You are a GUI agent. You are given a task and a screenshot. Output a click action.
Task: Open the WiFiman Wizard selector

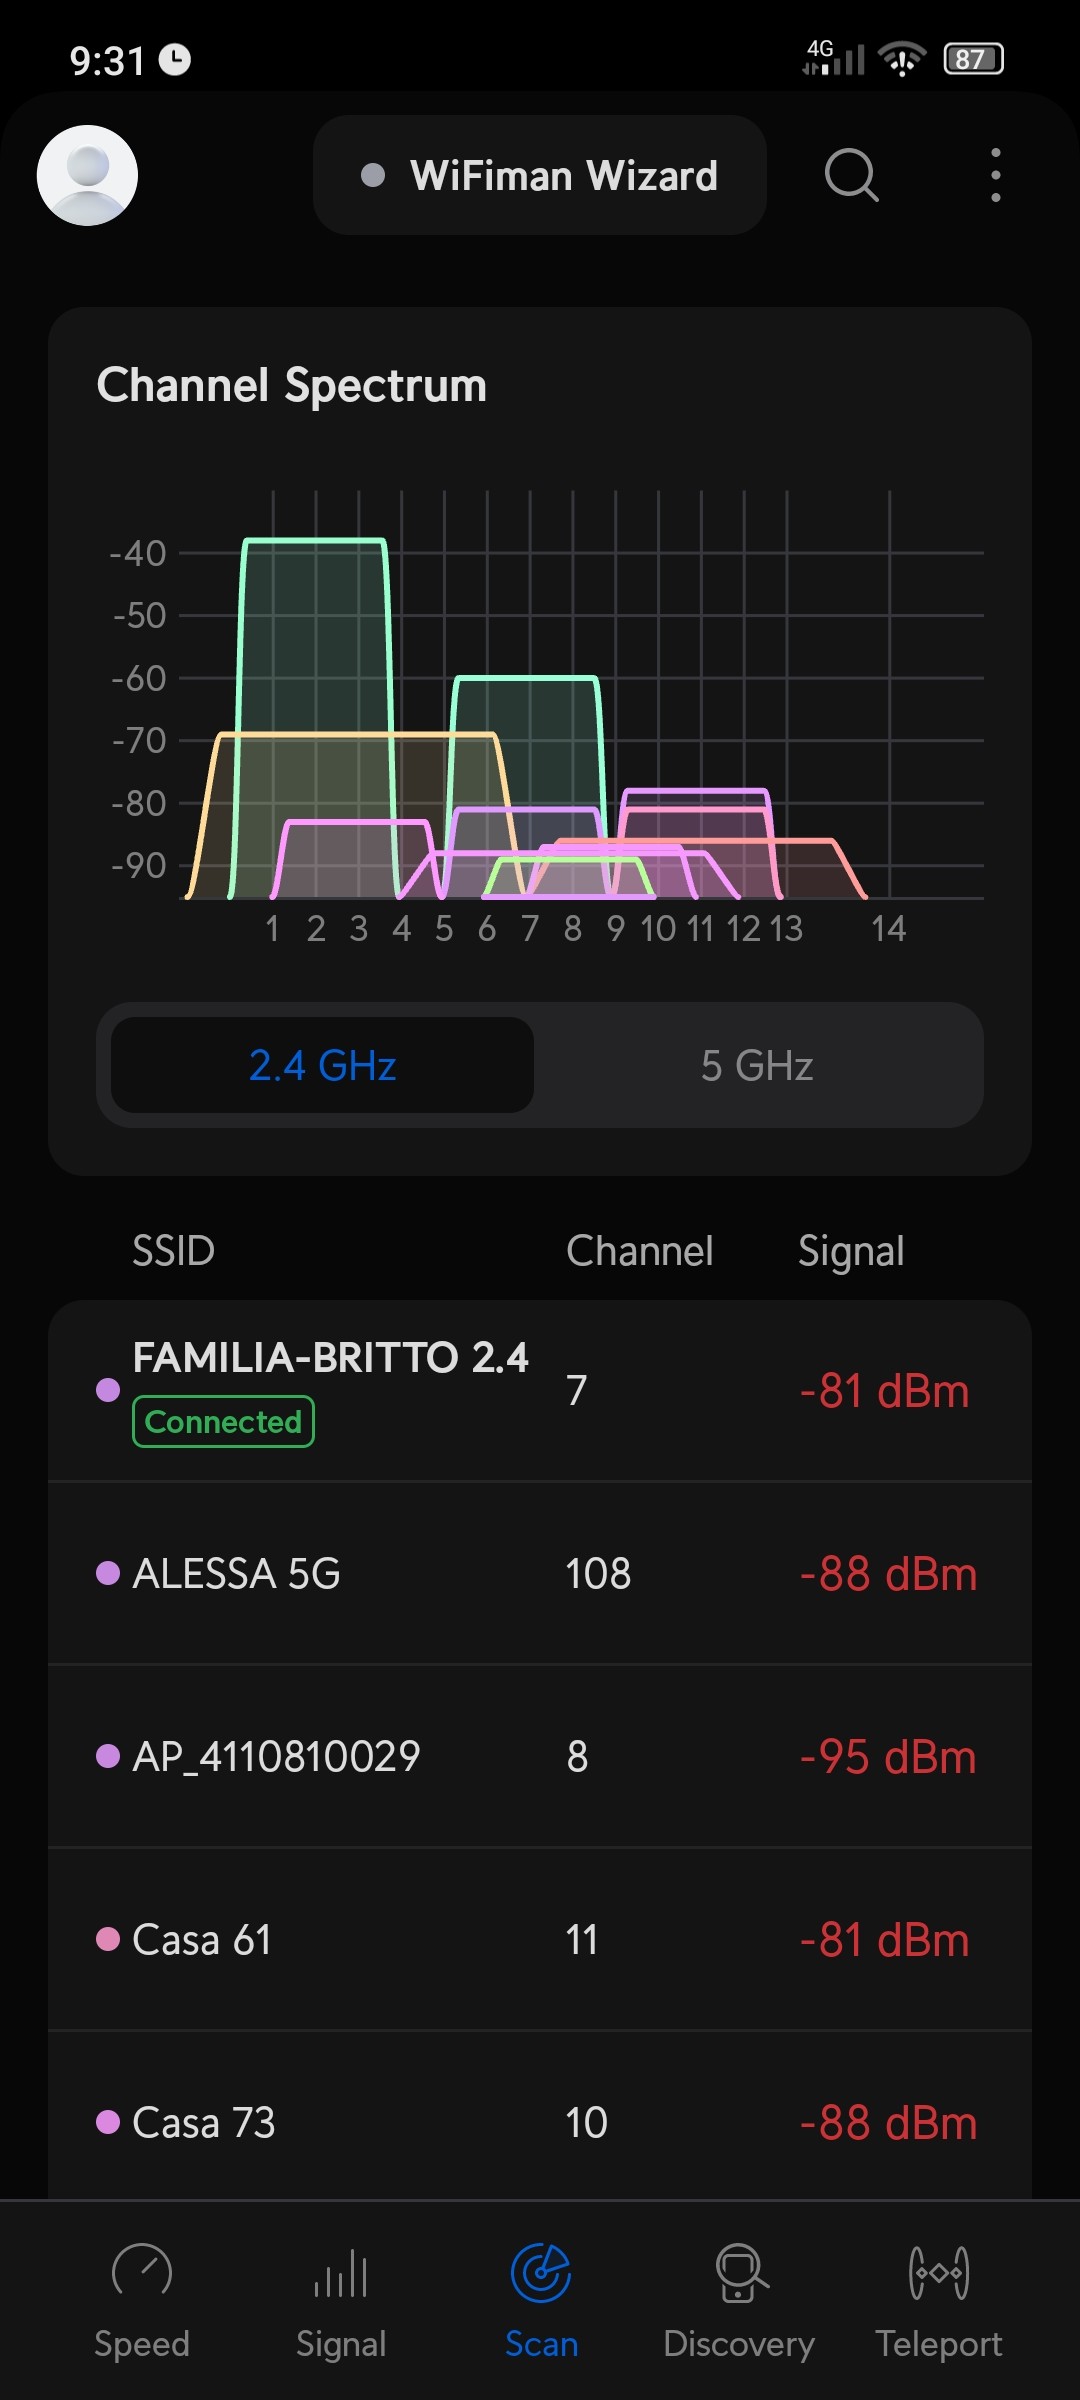pyautogui.click(x=540, y=175)
